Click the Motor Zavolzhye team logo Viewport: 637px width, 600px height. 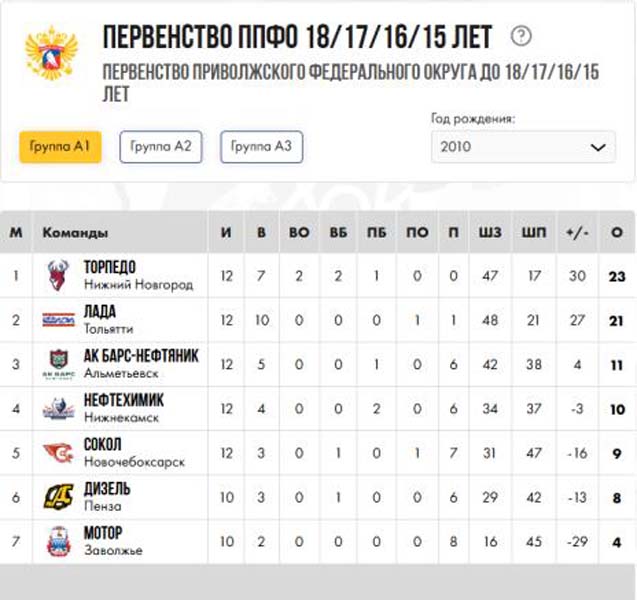(x=58, y=541)
